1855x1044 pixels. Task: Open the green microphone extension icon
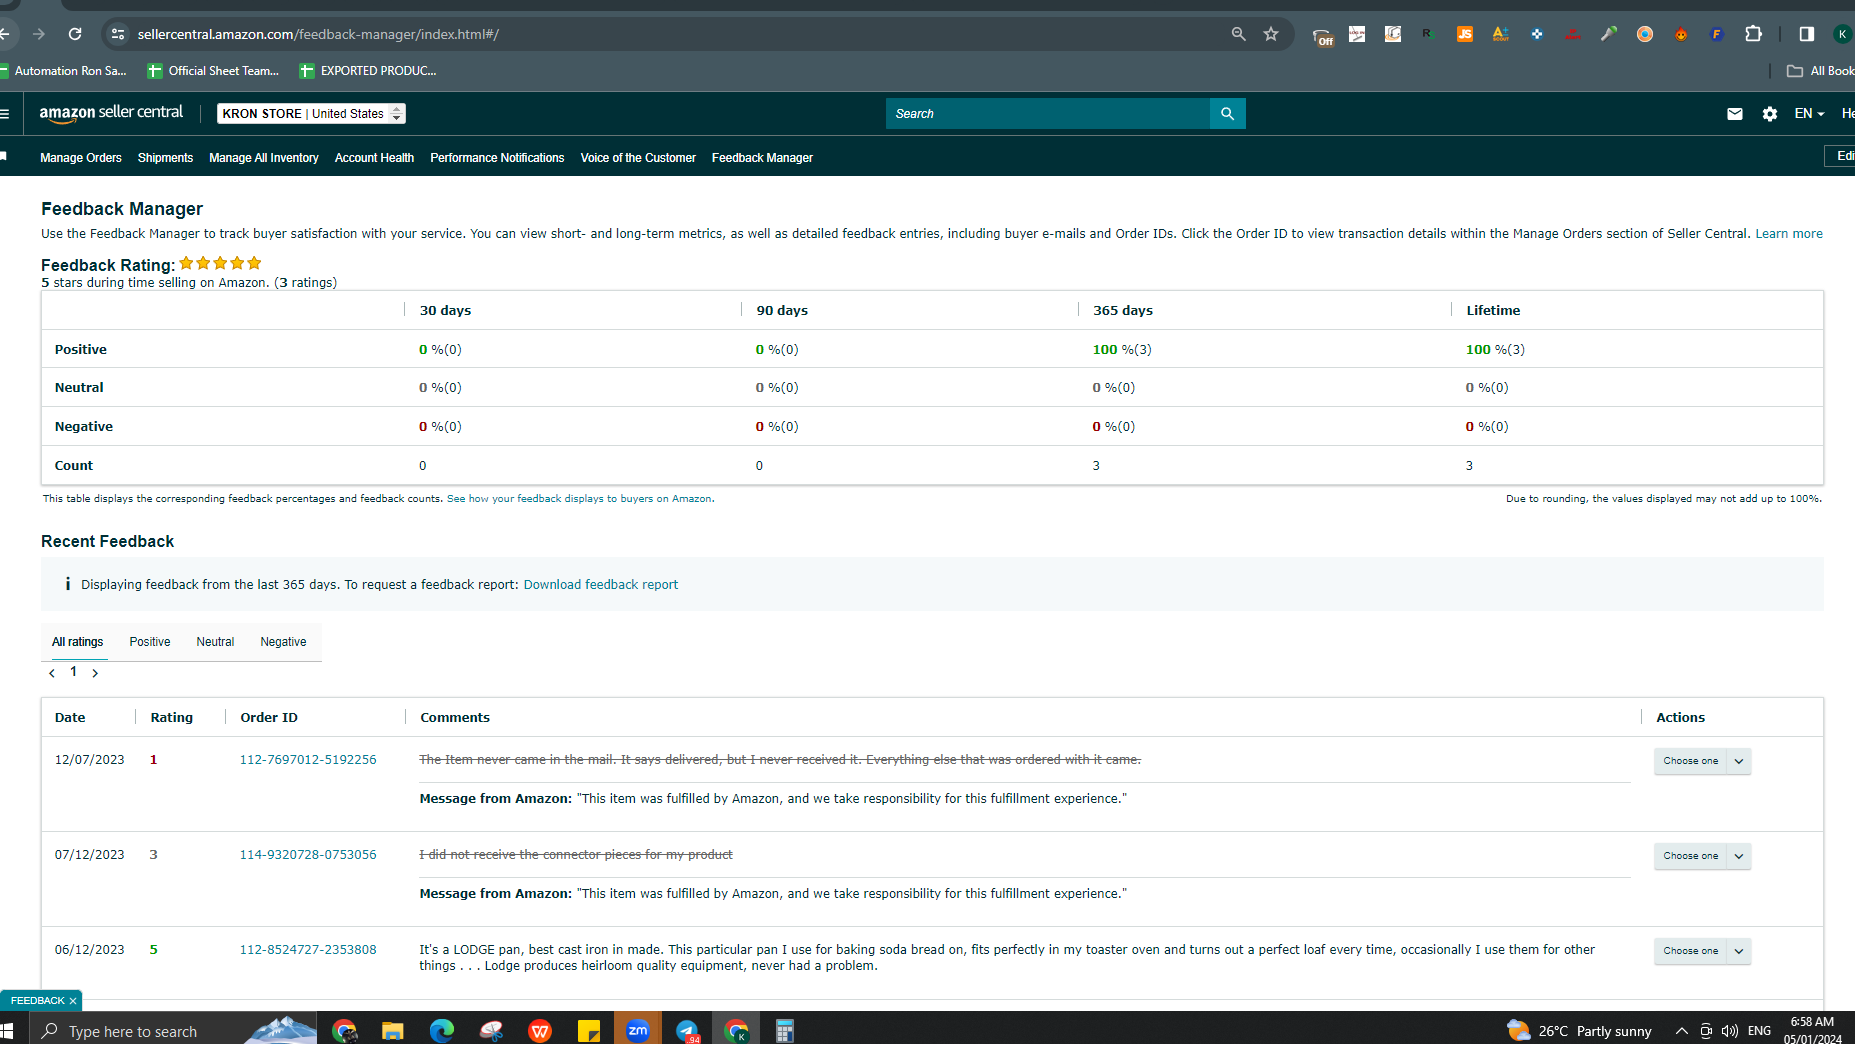pyautogui.click(x=1609, y=34)
